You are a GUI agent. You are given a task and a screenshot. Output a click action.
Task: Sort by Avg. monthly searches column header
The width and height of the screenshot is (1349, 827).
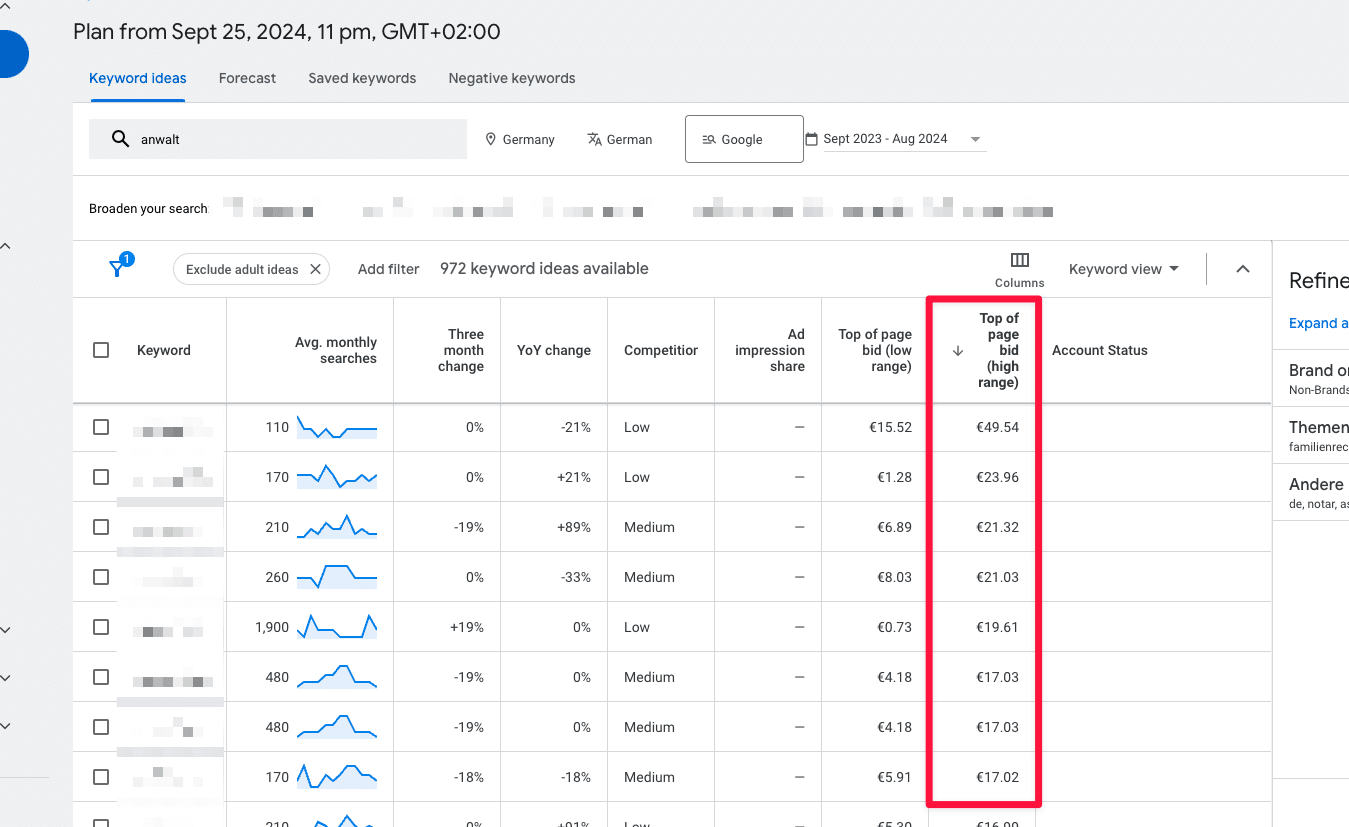(336, 350)
